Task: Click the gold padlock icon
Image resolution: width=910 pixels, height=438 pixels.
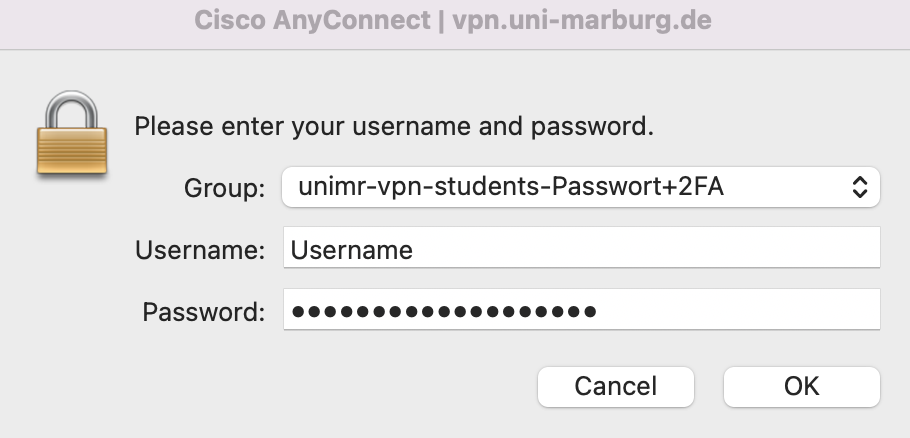Action: pyautogui.click(x=72, y=132)
